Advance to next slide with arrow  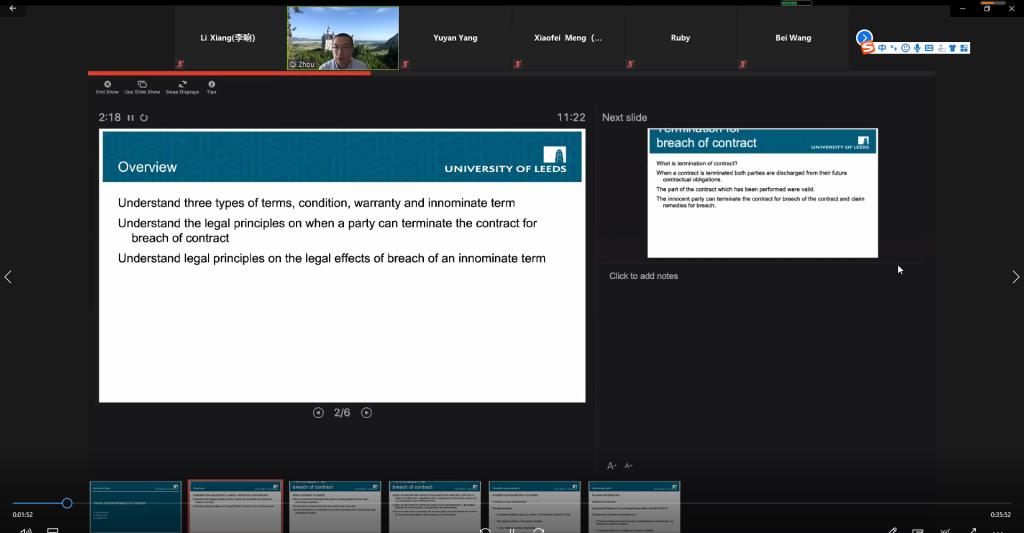(366, 413)
